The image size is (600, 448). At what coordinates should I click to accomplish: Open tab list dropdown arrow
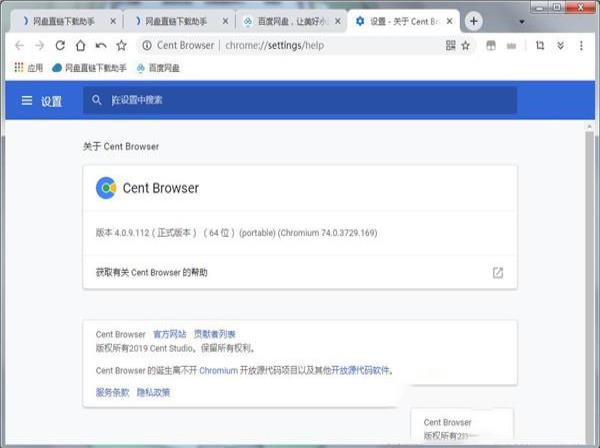[522, 22]
